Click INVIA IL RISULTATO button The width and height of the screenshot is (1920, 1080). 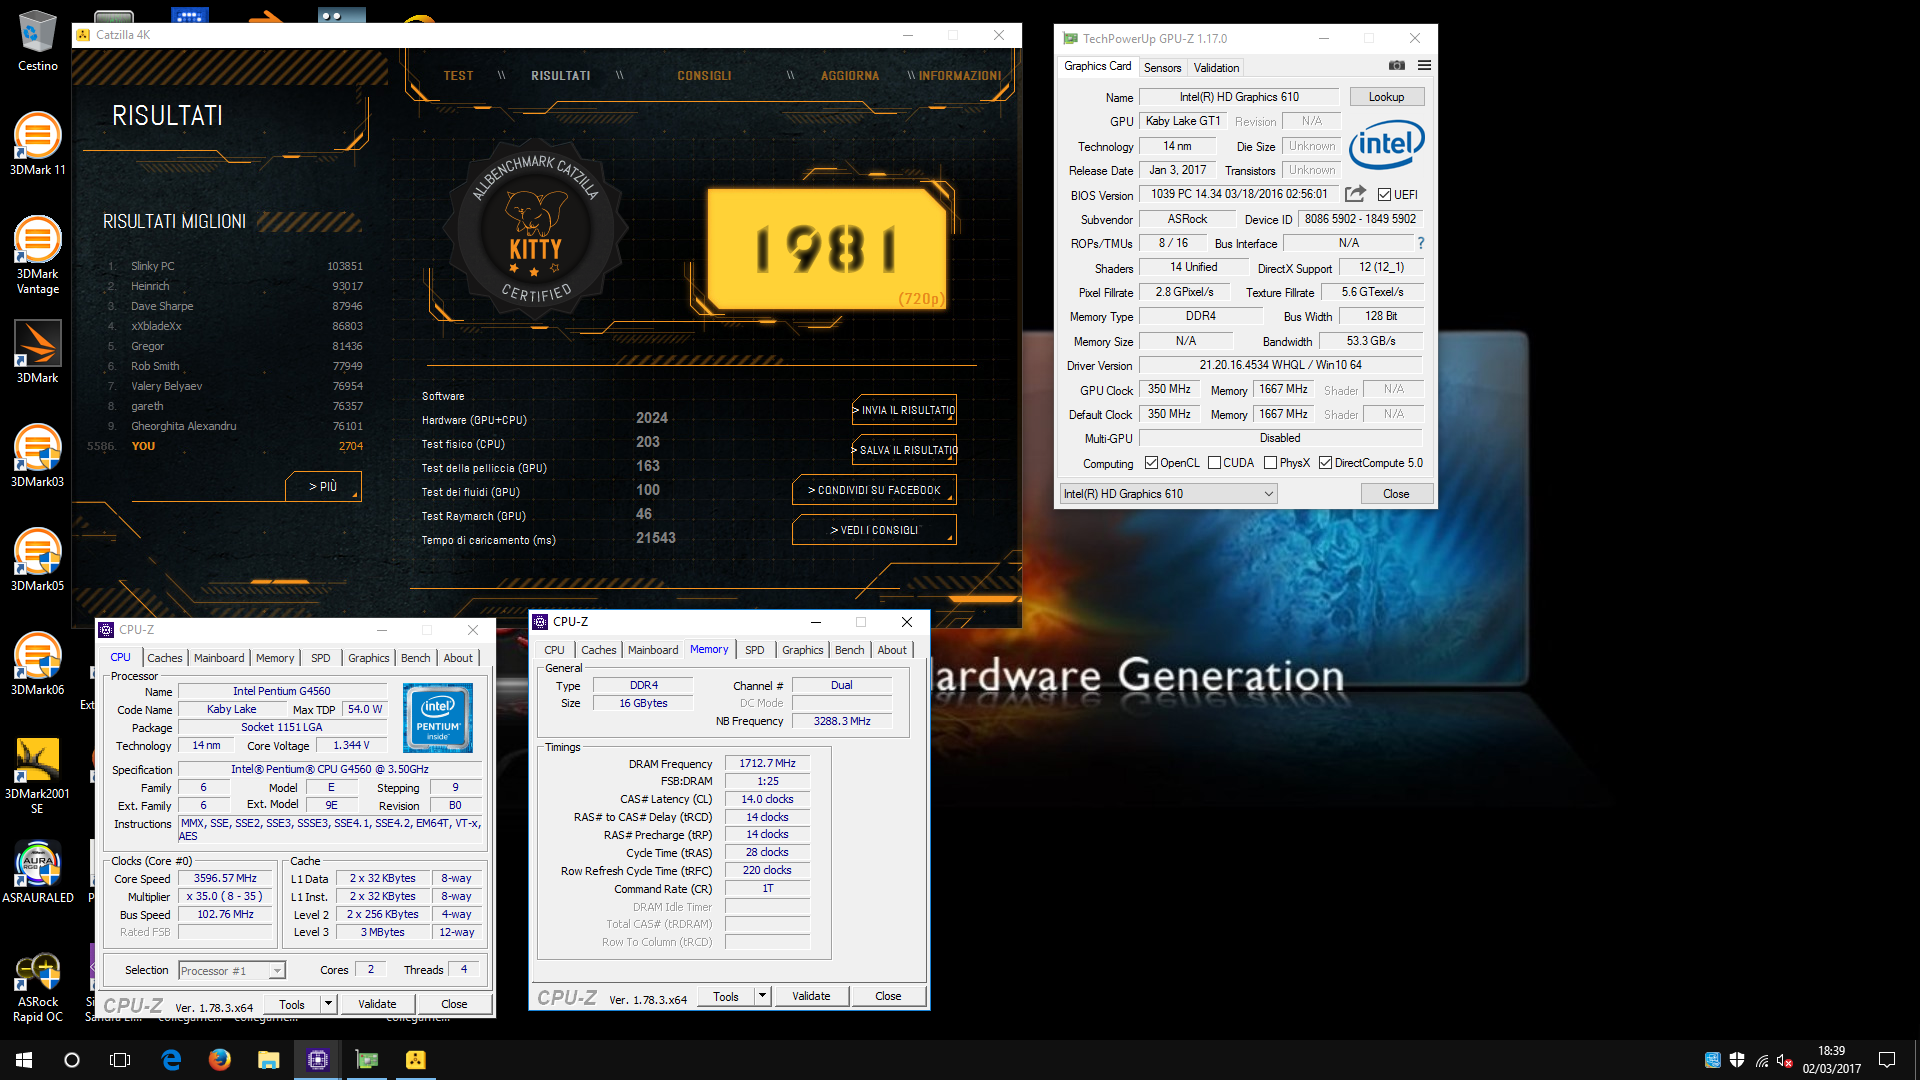[x=904, y=410]
